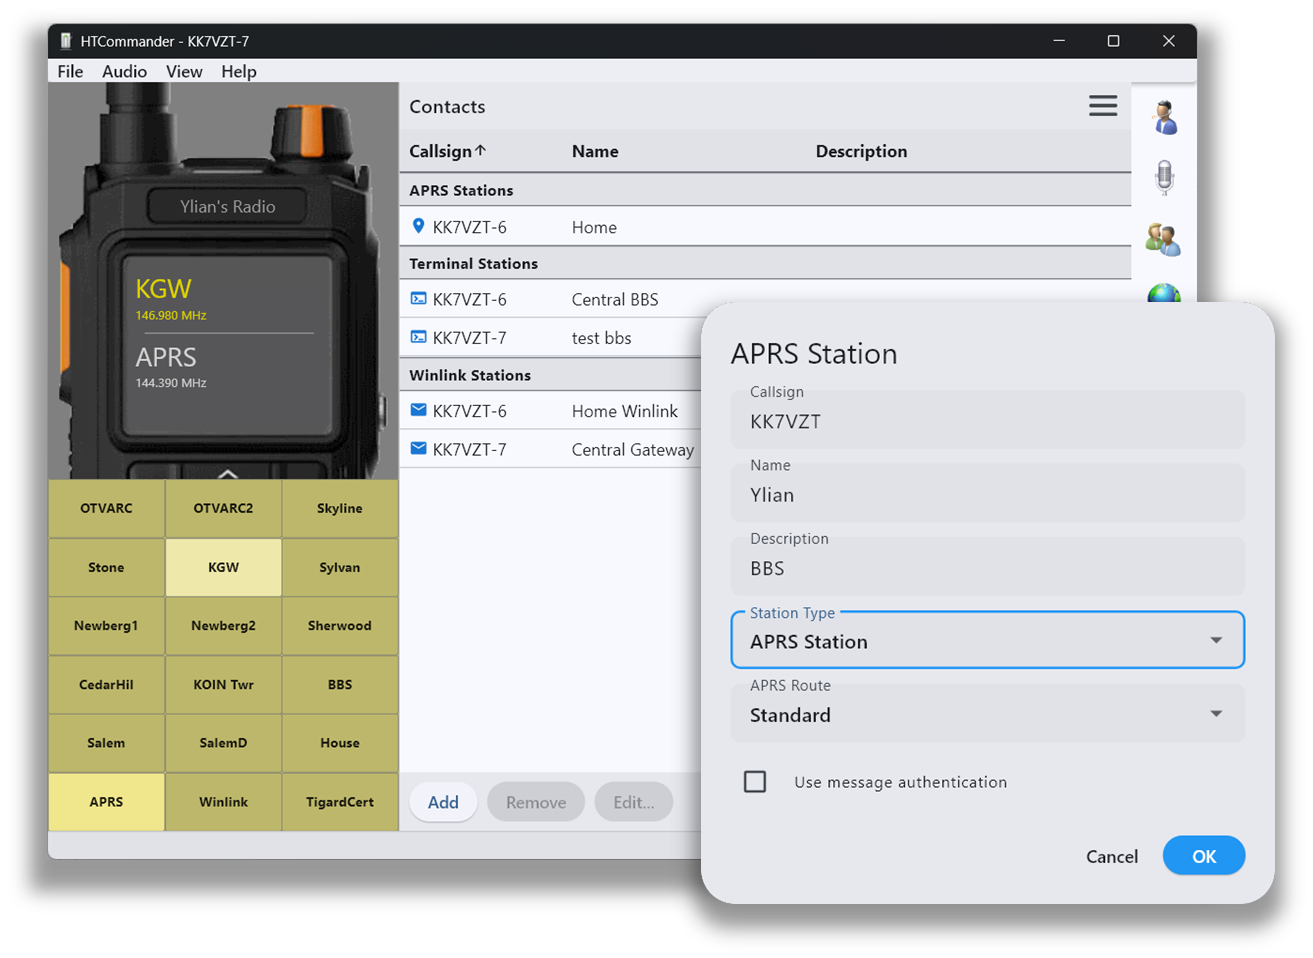Image resolution: width=1313 pixels, height=958 pixels.
Task: Select the KOIN Twr channel button
Action: (223, 684)
